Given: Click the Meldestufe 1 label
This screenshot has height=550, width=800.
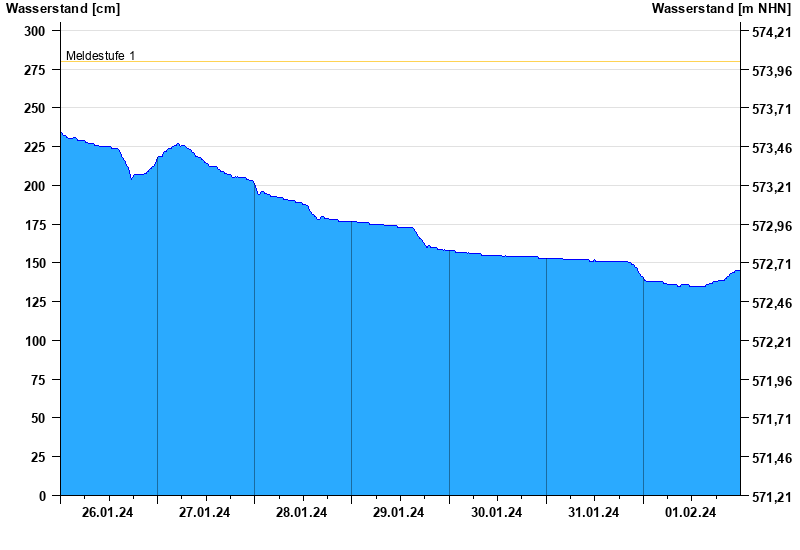Looking at the screenshot, I should 101,56.
